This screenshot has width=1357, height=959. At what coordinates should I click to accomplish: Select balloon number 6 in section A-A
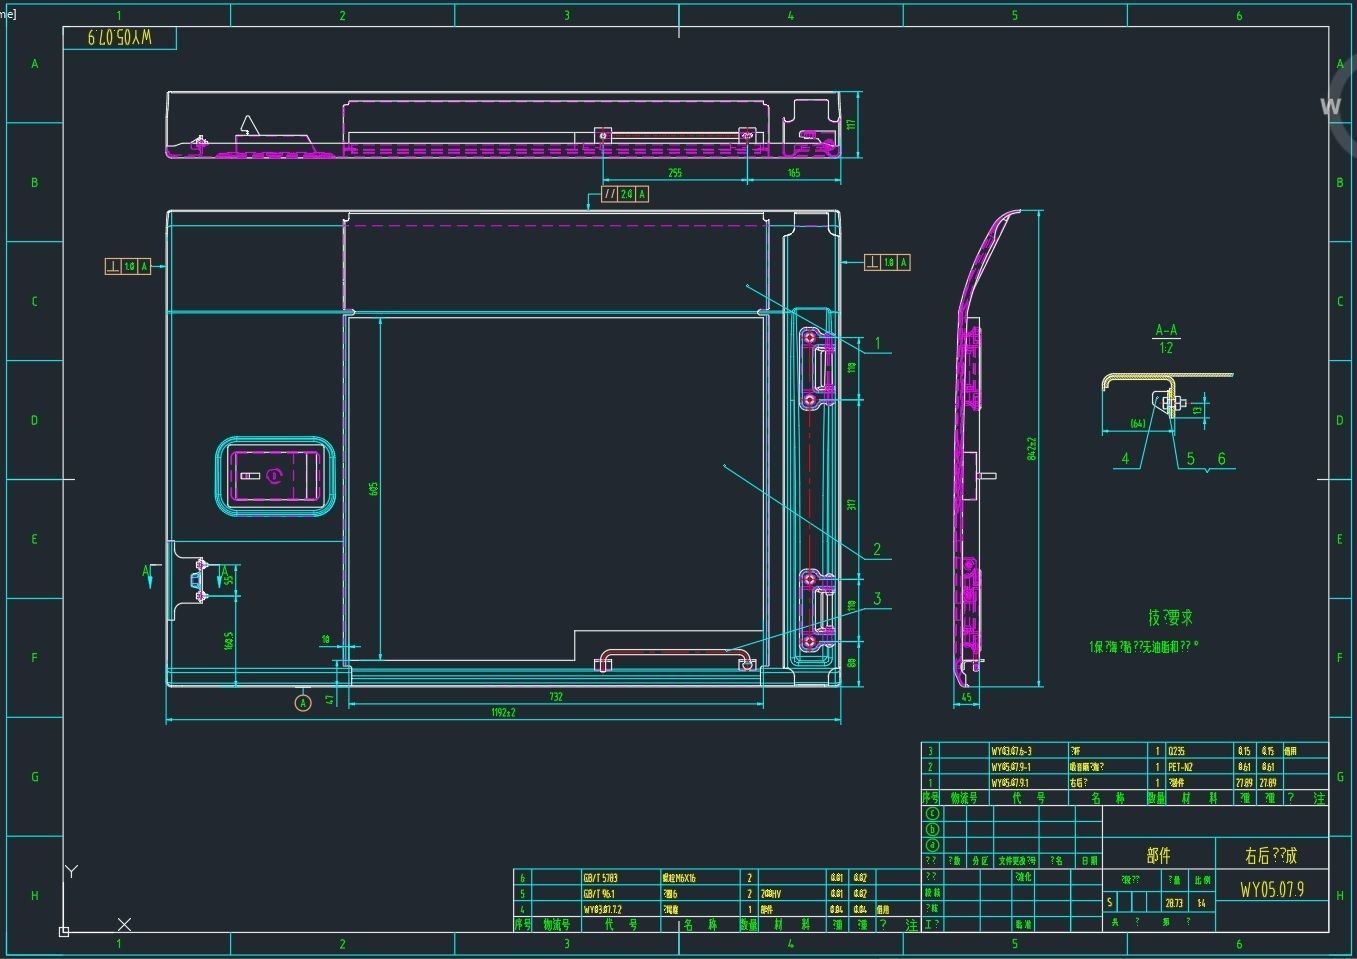pyautogui.click(x=1221, y=459)
